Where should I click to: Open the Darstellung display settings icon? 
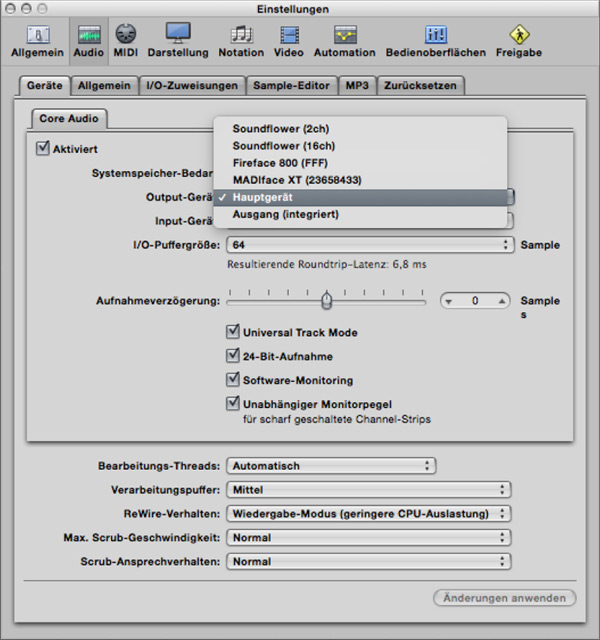(x=177, y=39)
